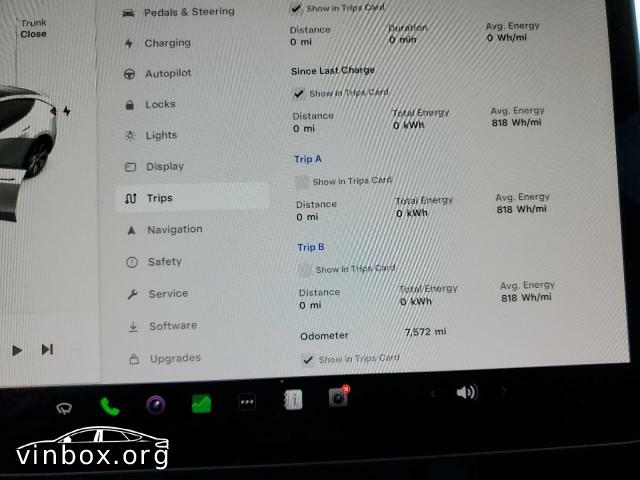Tap the speaker volume icon

[467, 392]
